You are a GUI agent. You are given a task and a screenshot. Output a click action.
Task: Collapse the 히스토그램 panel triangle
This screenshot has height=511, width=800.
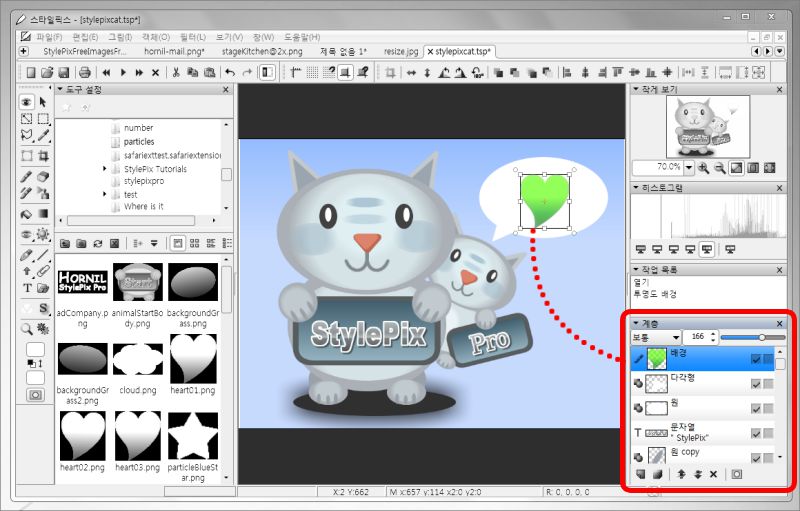point(636,187)
